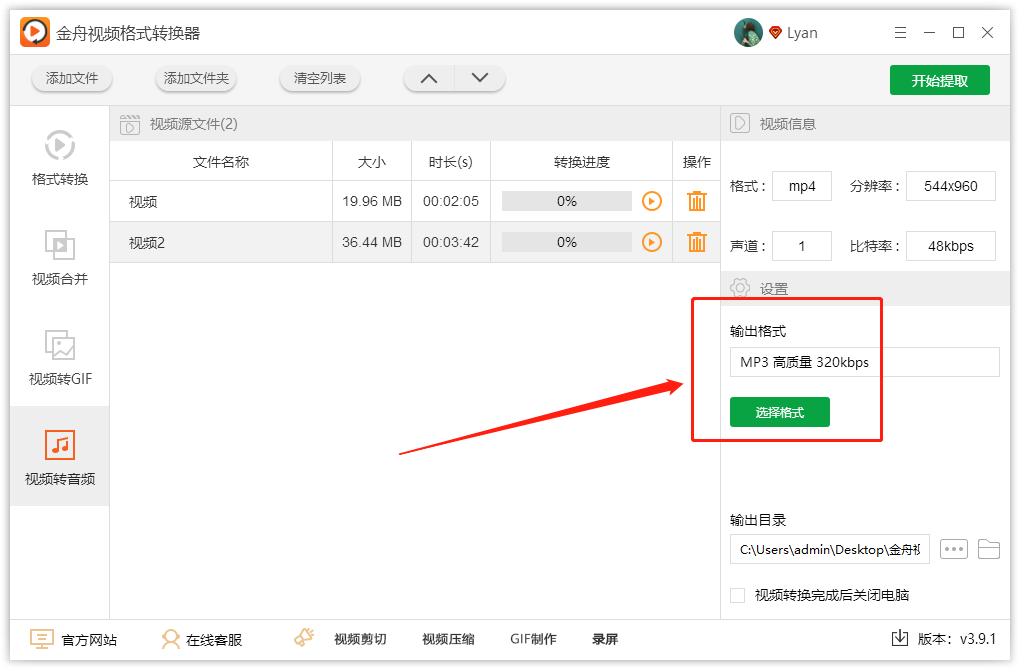
Task: Click the 时长(s) column header
Action: click(451, 162)
